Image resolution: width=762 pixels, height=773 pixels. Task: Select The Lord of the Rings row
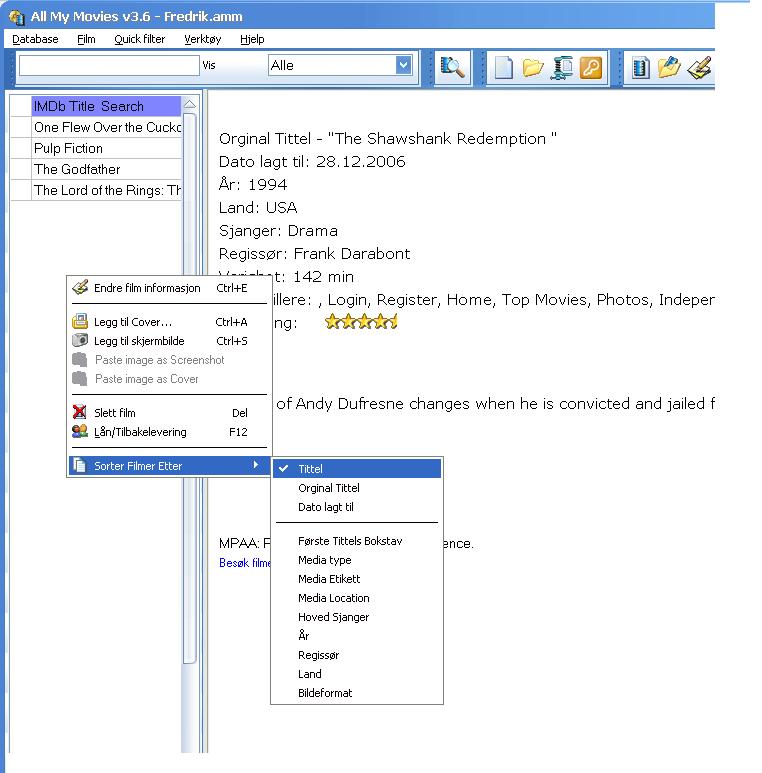point(106,190)
